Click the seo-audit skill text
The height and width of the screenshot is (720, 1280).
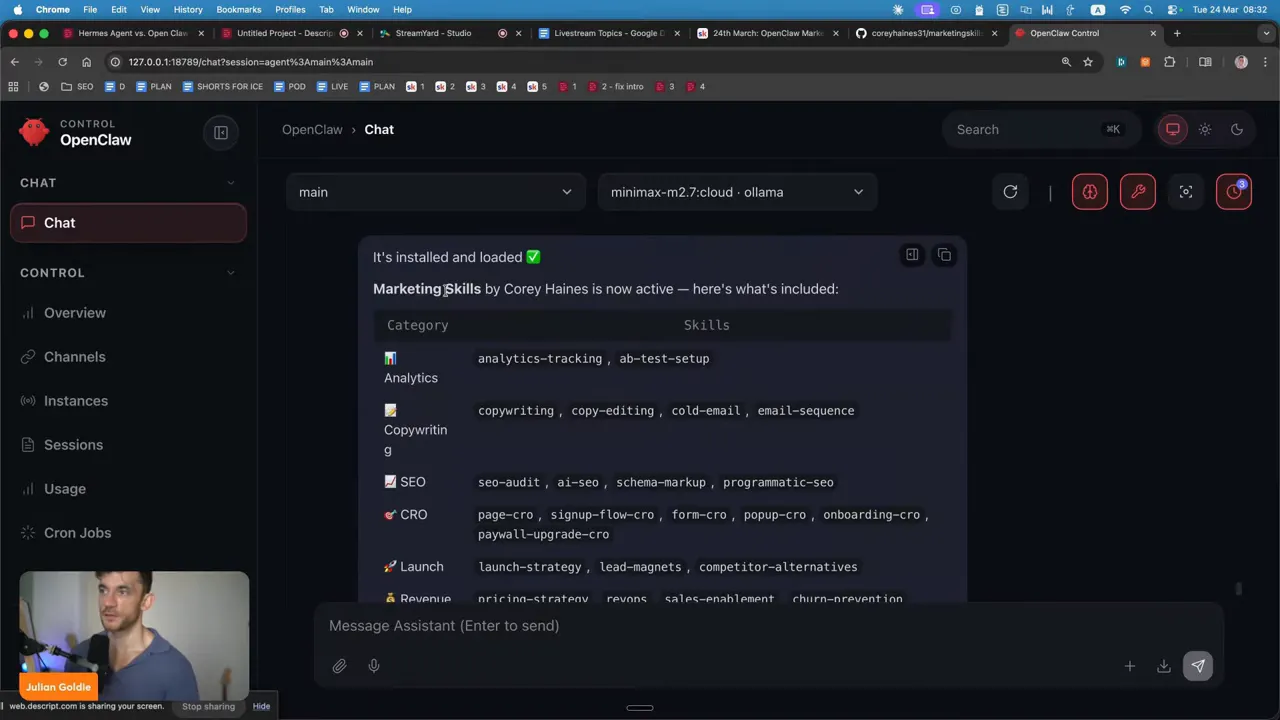pos(509,482)
